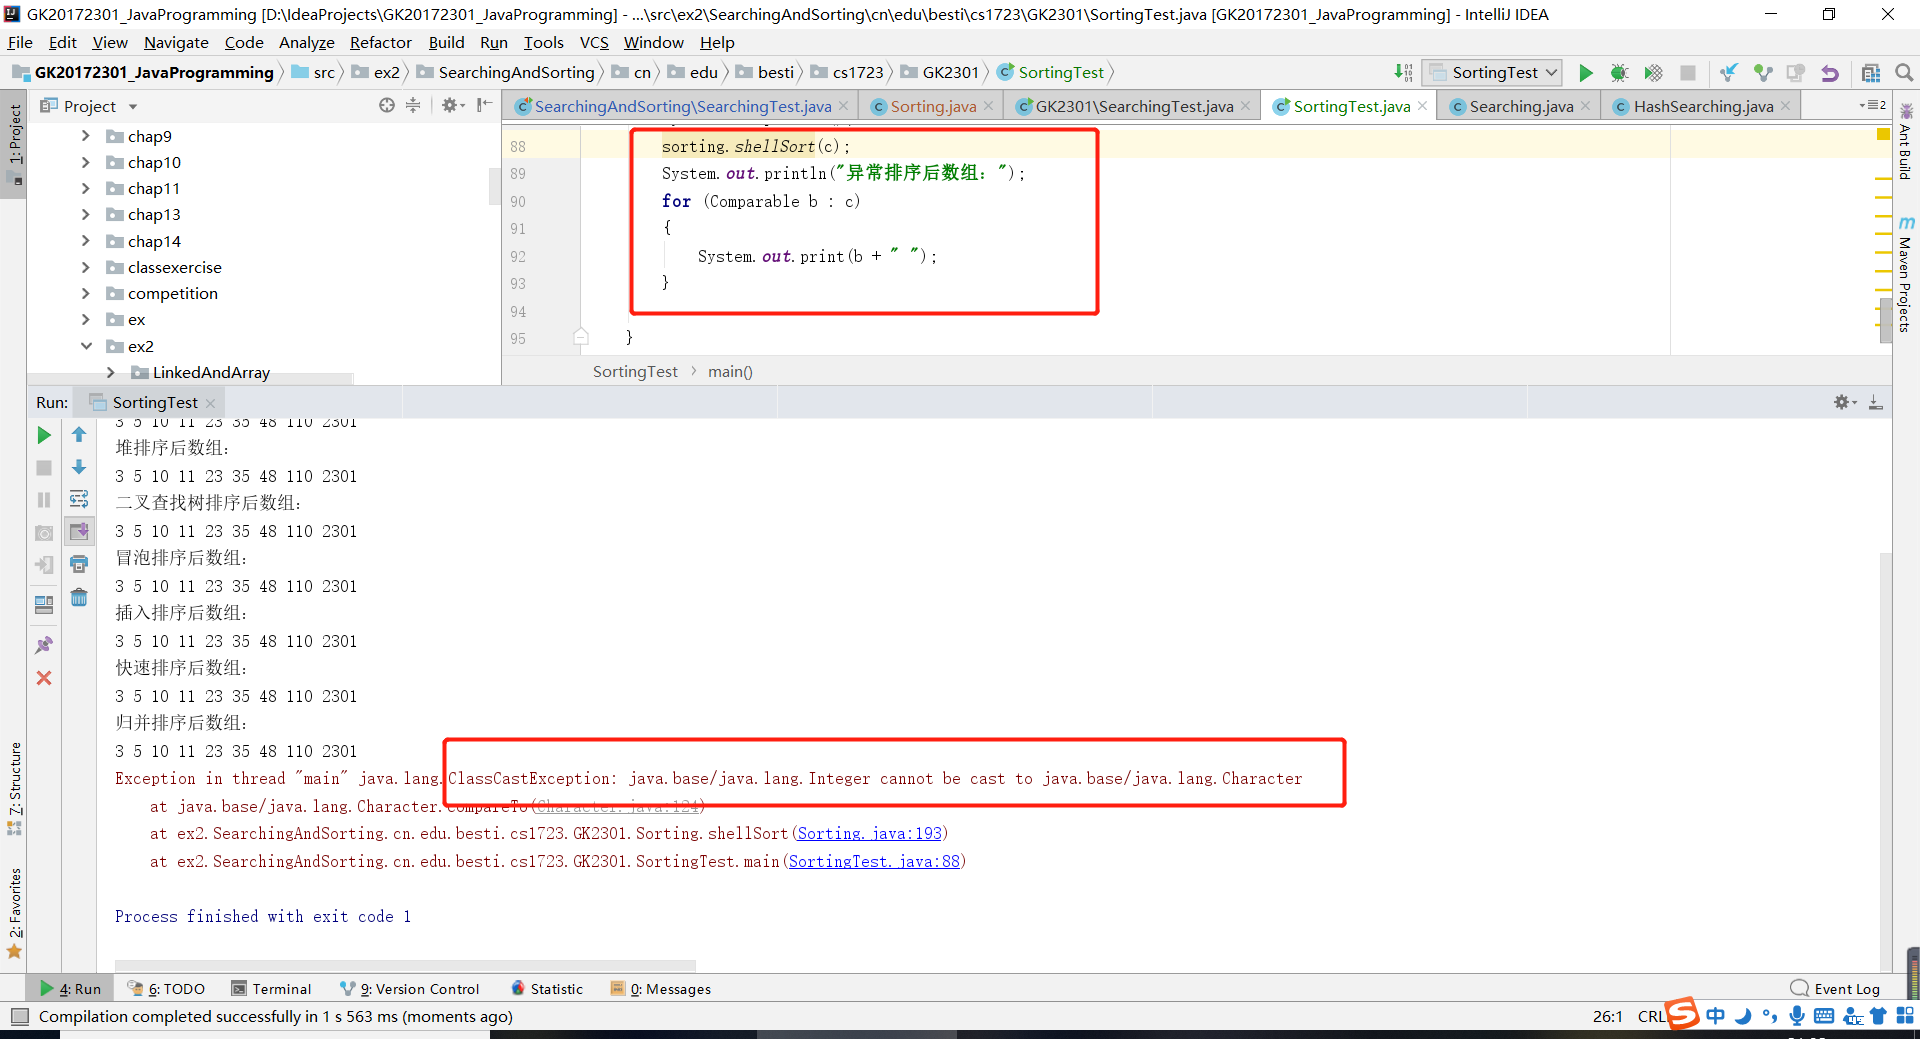Open the 6: TODO tool window
This screenshot has height=1039, width=1920.
(x=166, y=988)
